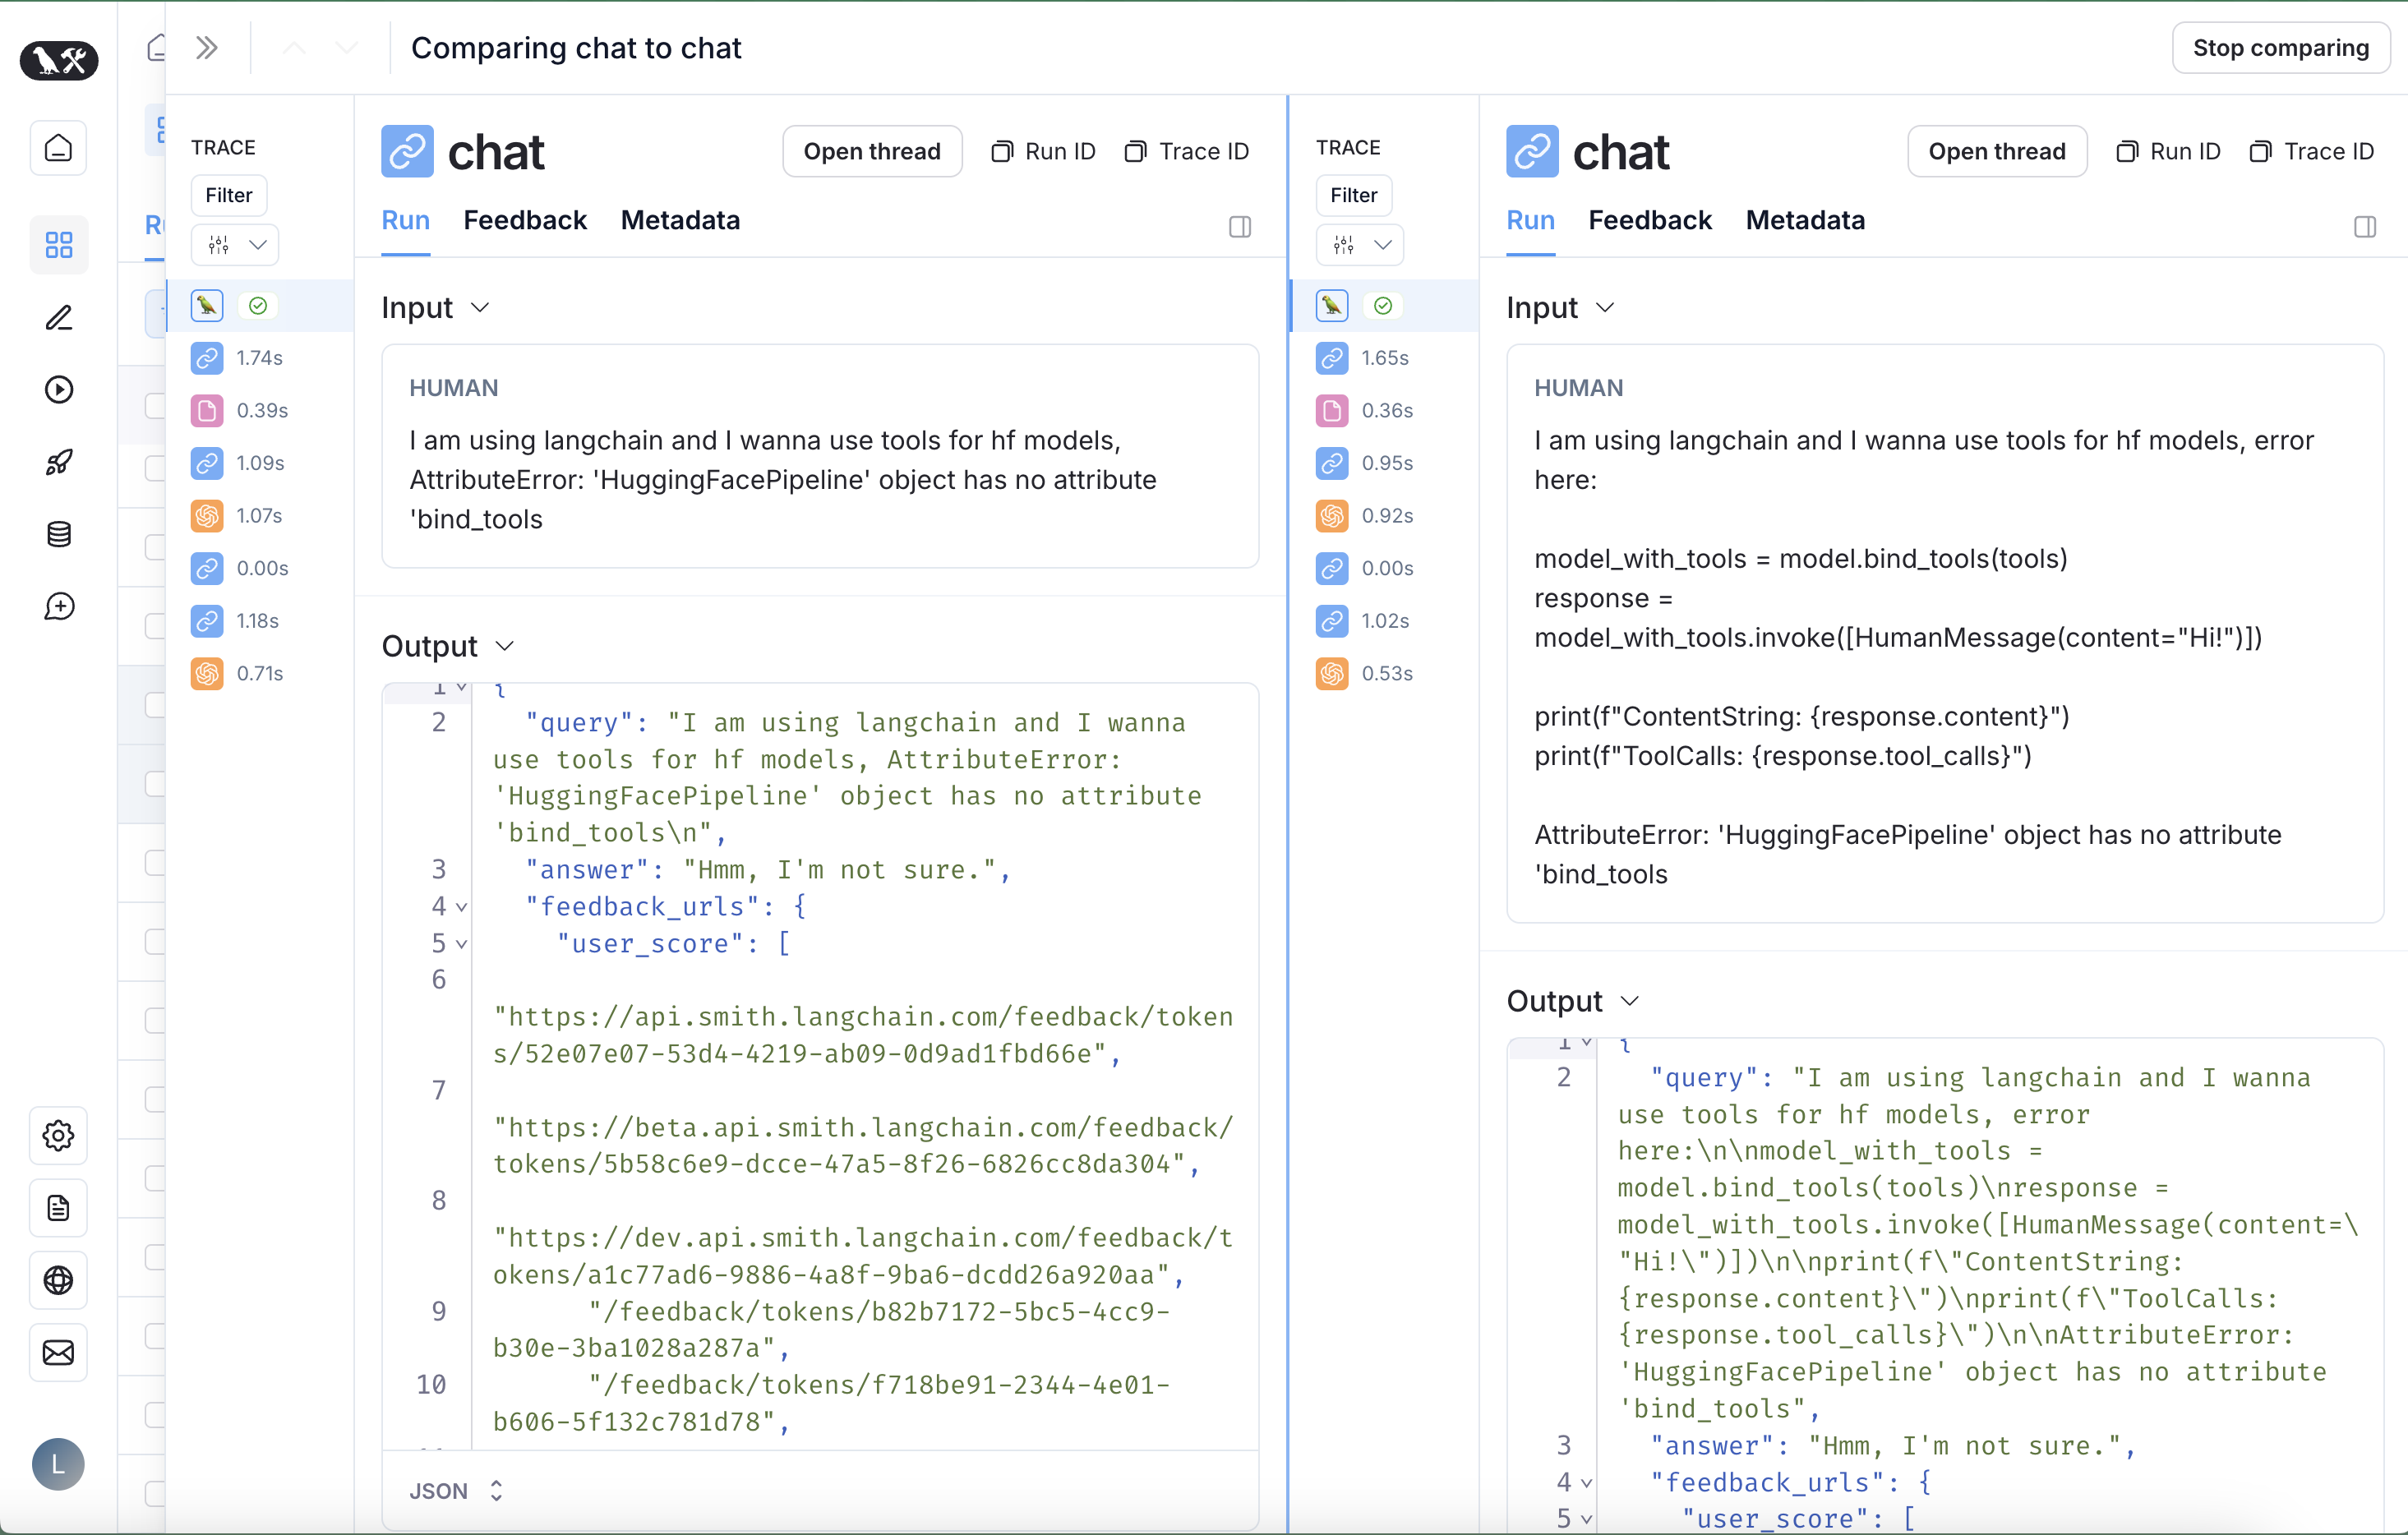Open the home icon in the sidebar

click(x=58, y=149)
